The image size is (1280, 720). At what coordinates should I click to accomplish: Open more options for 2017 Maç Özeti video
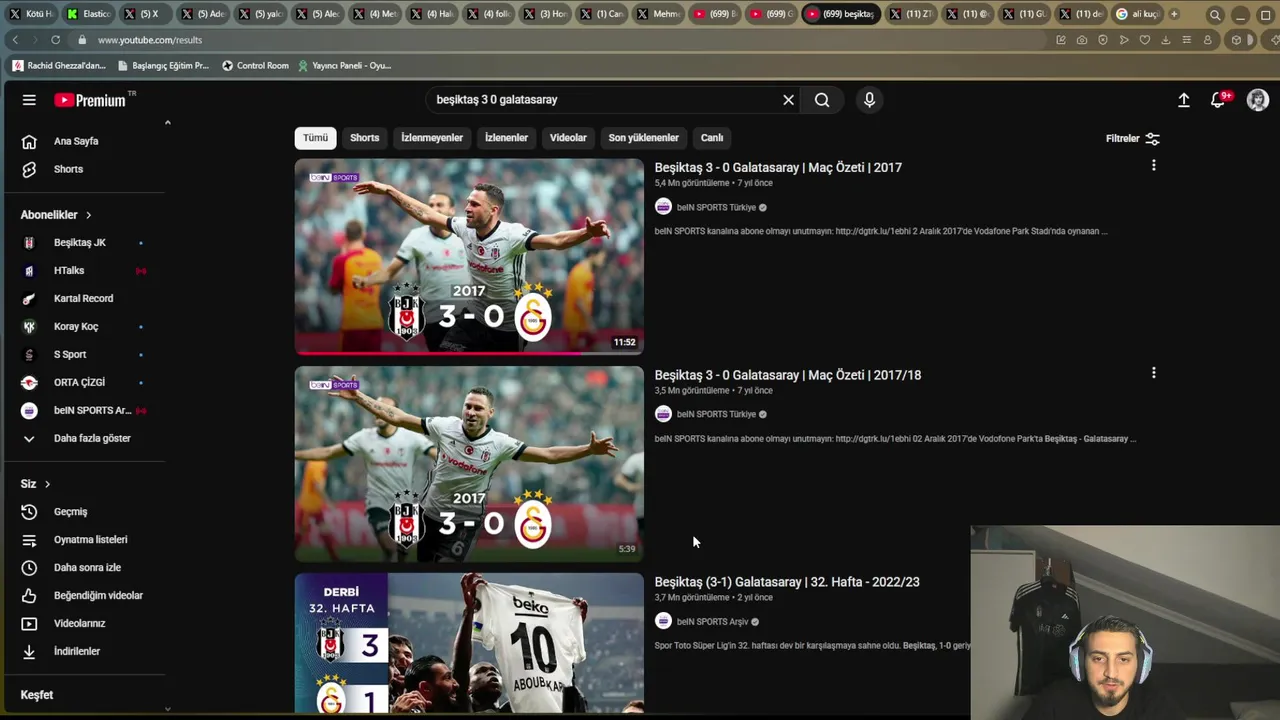tap(1154, 166)
